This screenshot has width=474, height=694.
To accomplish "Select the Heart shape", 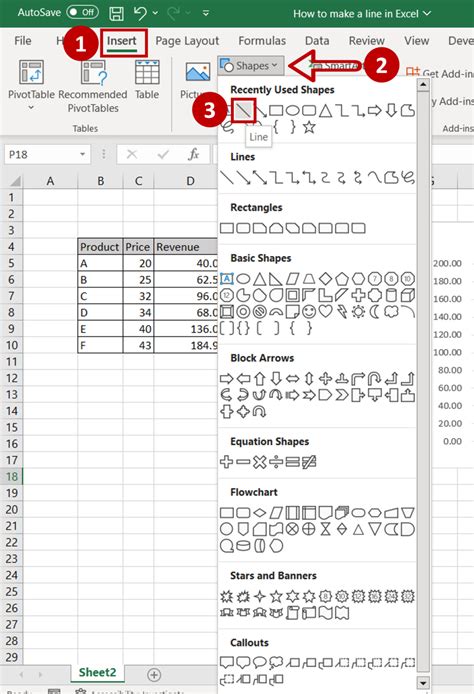I will click(x=325, y=312).
